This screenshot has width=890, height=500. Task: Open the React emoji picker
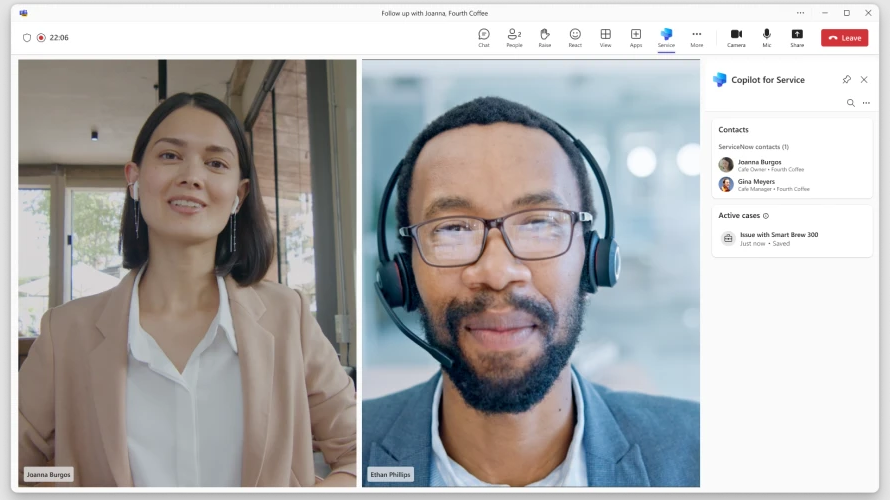(x=575, y=37)
